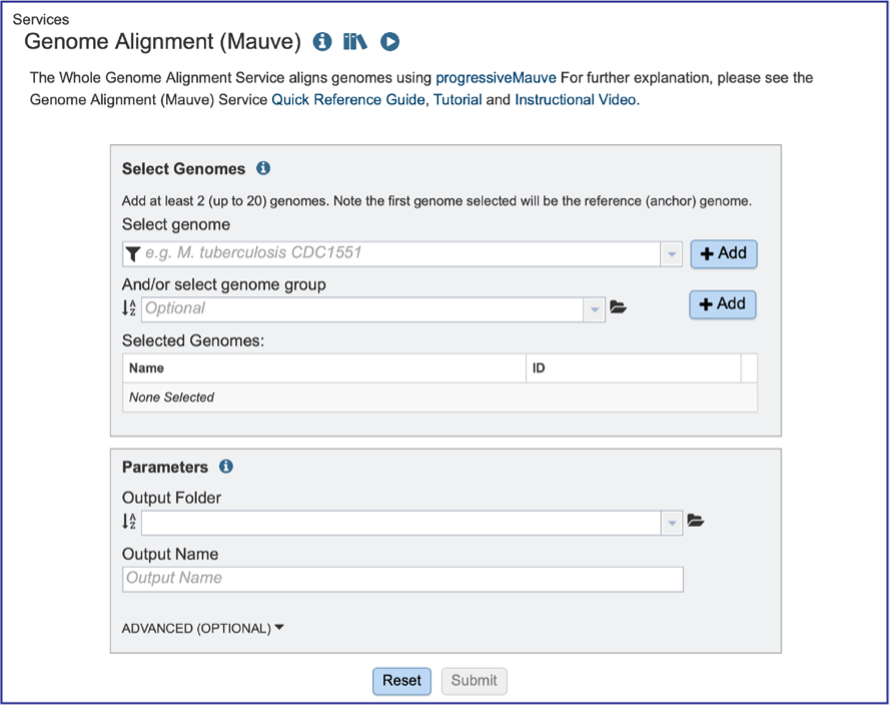Viewport: 892px width, 708px height.
Task: Open the Quick Reference Guide link
Action: (x=348, y=100)
